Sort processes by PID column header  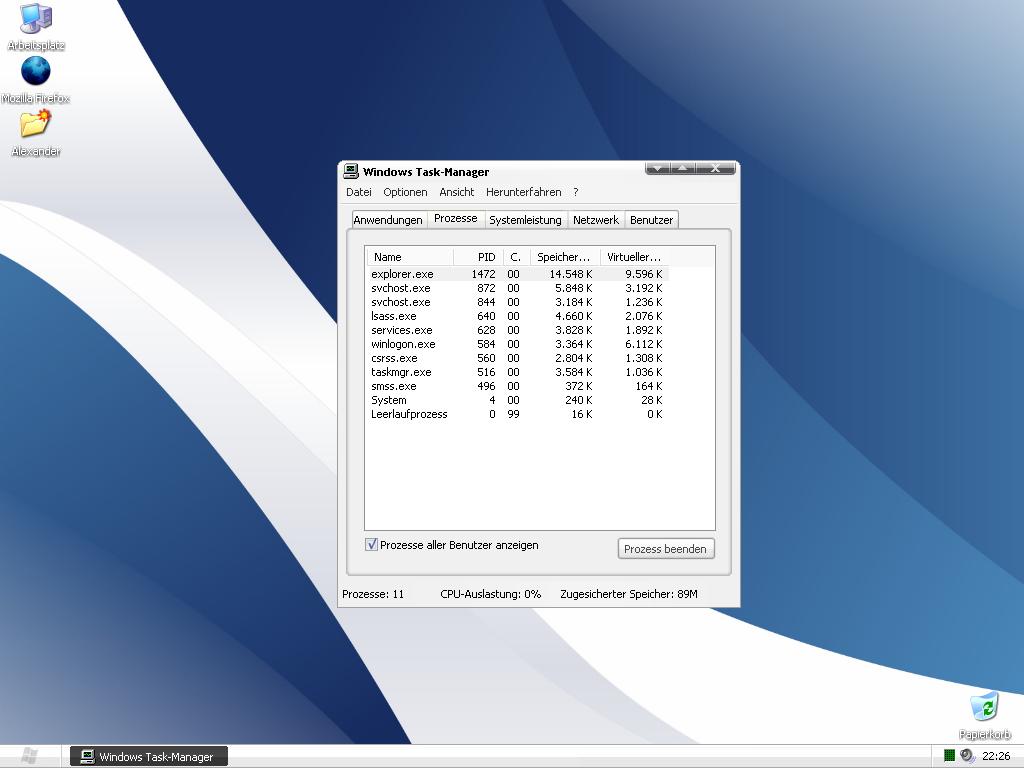tap(478, 257)
